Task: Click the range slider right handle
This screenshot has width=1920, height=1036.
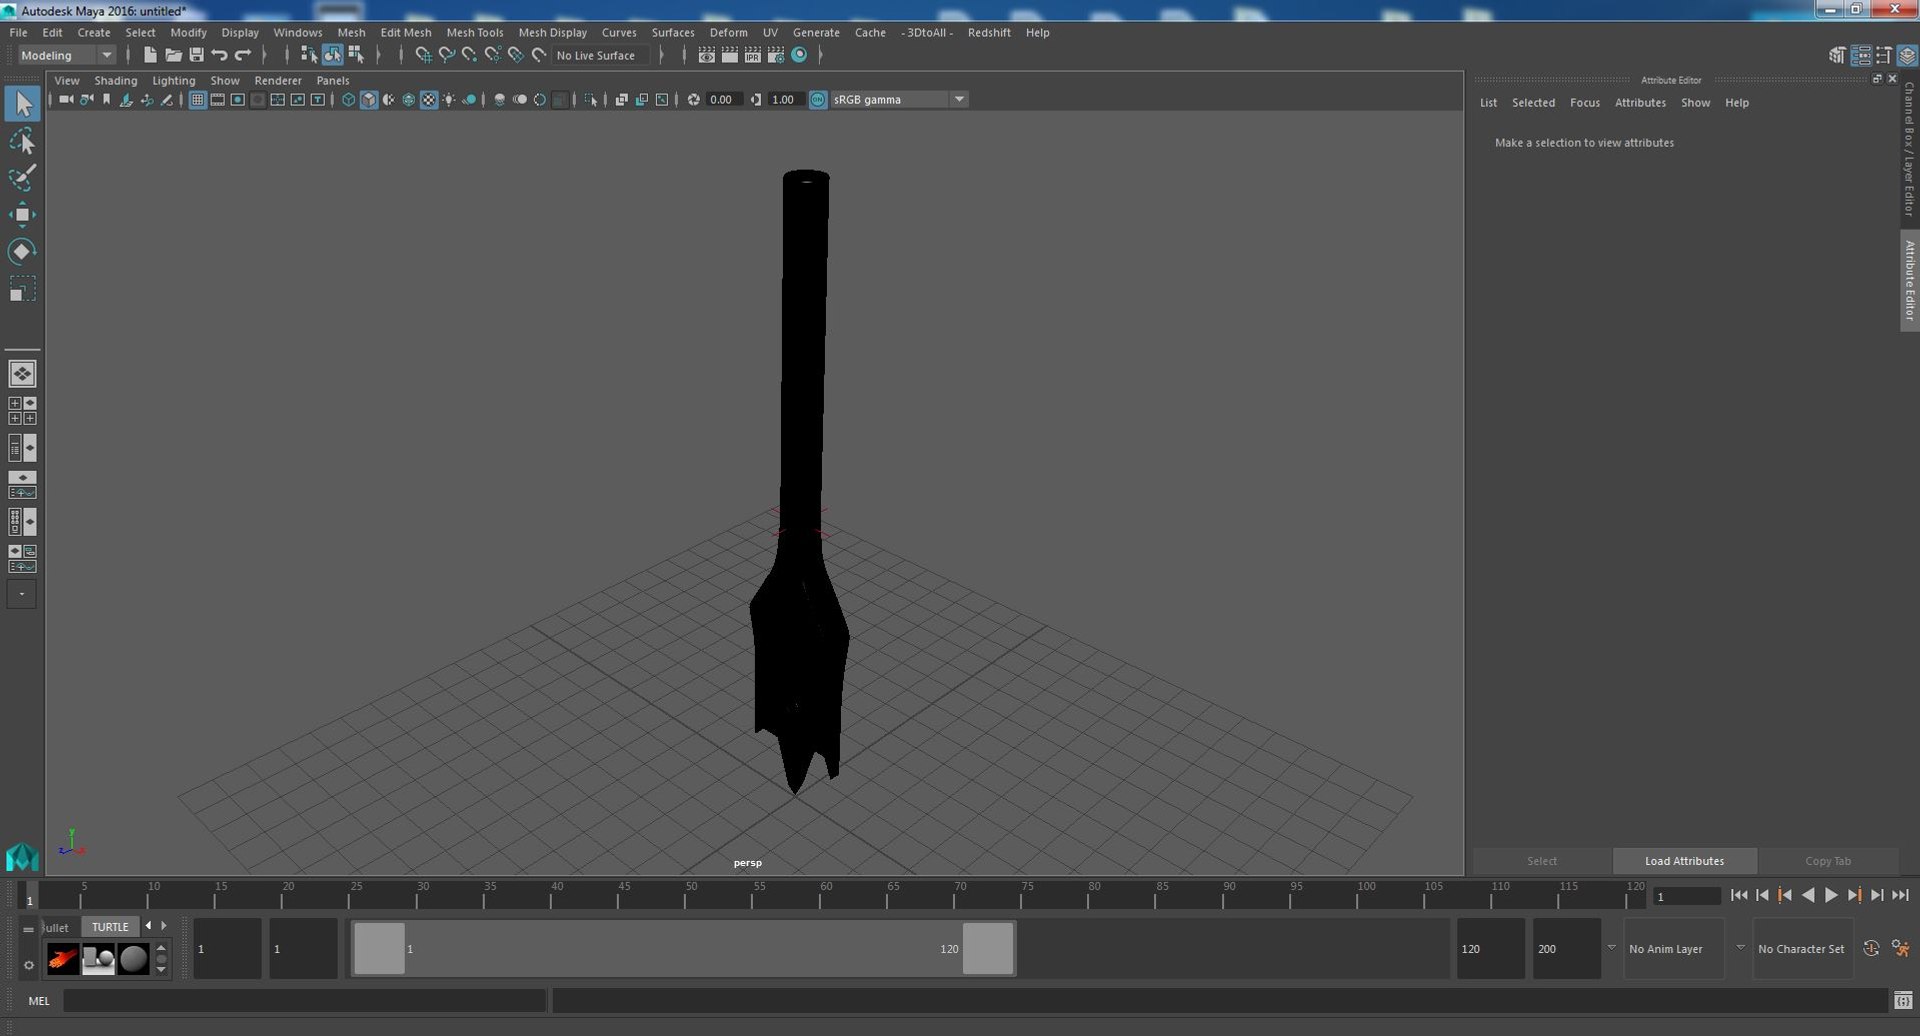Action: tap(988, 948)
